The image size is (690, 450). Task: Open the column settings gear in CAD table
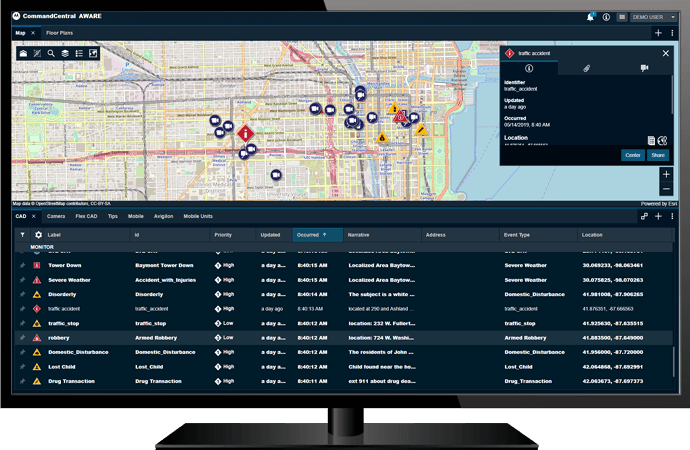(x=38, y=235)
